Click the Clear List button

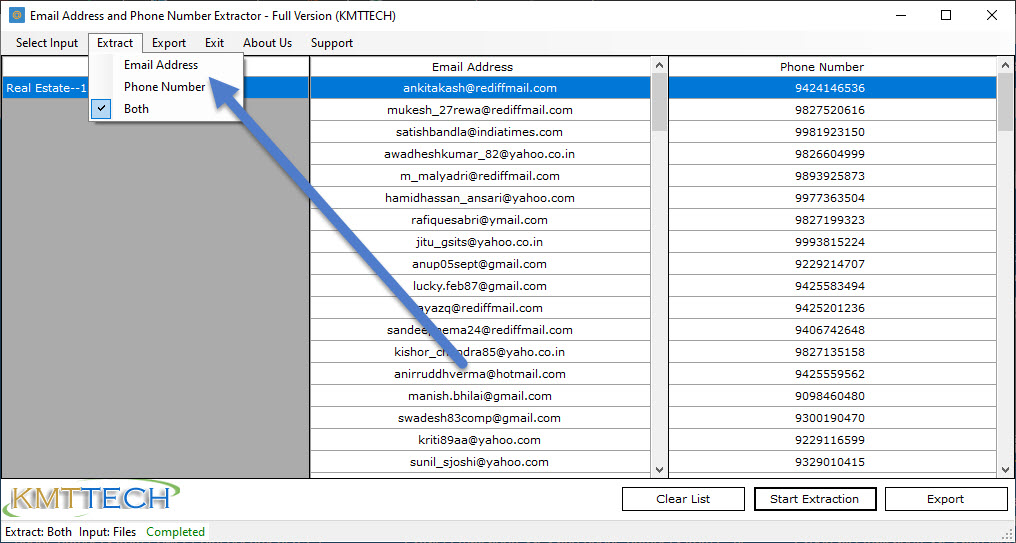pos(683,499)
